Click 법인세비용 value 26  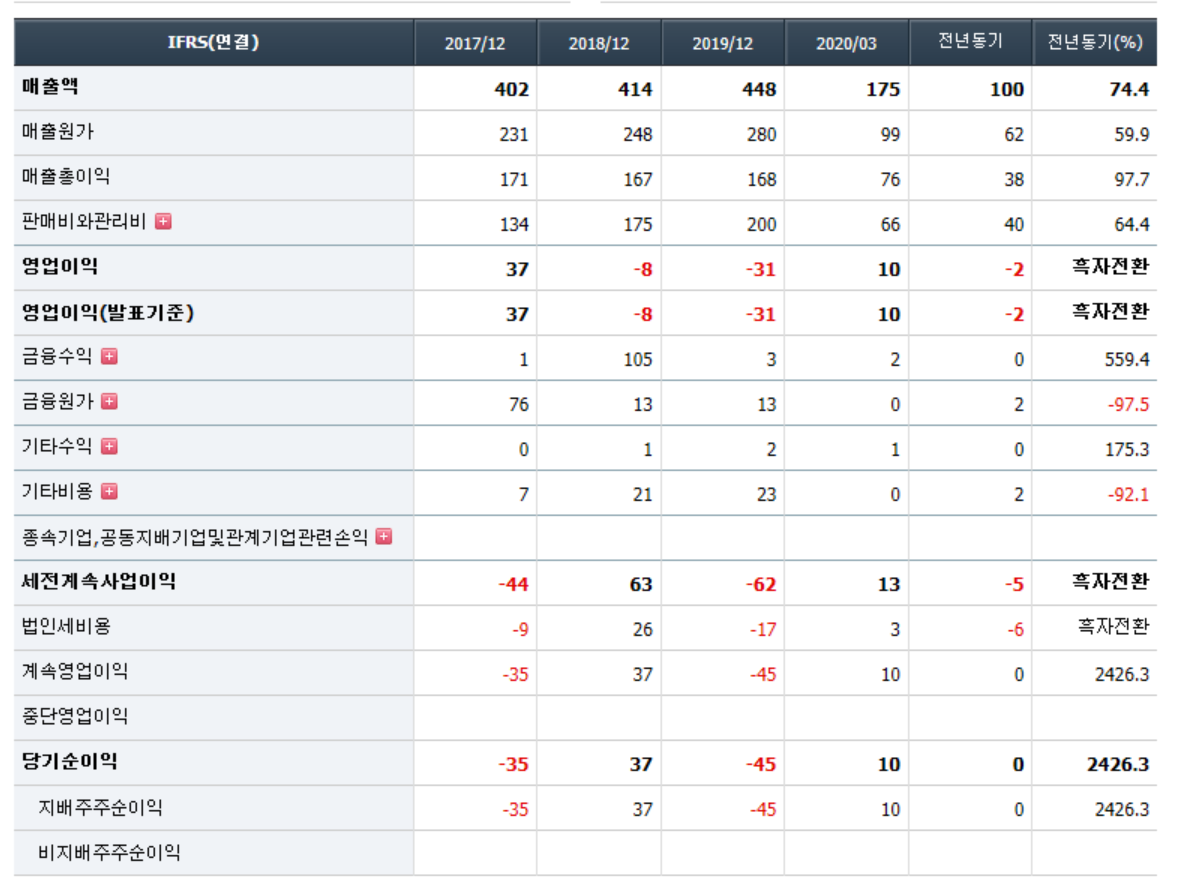pos(642,629)
